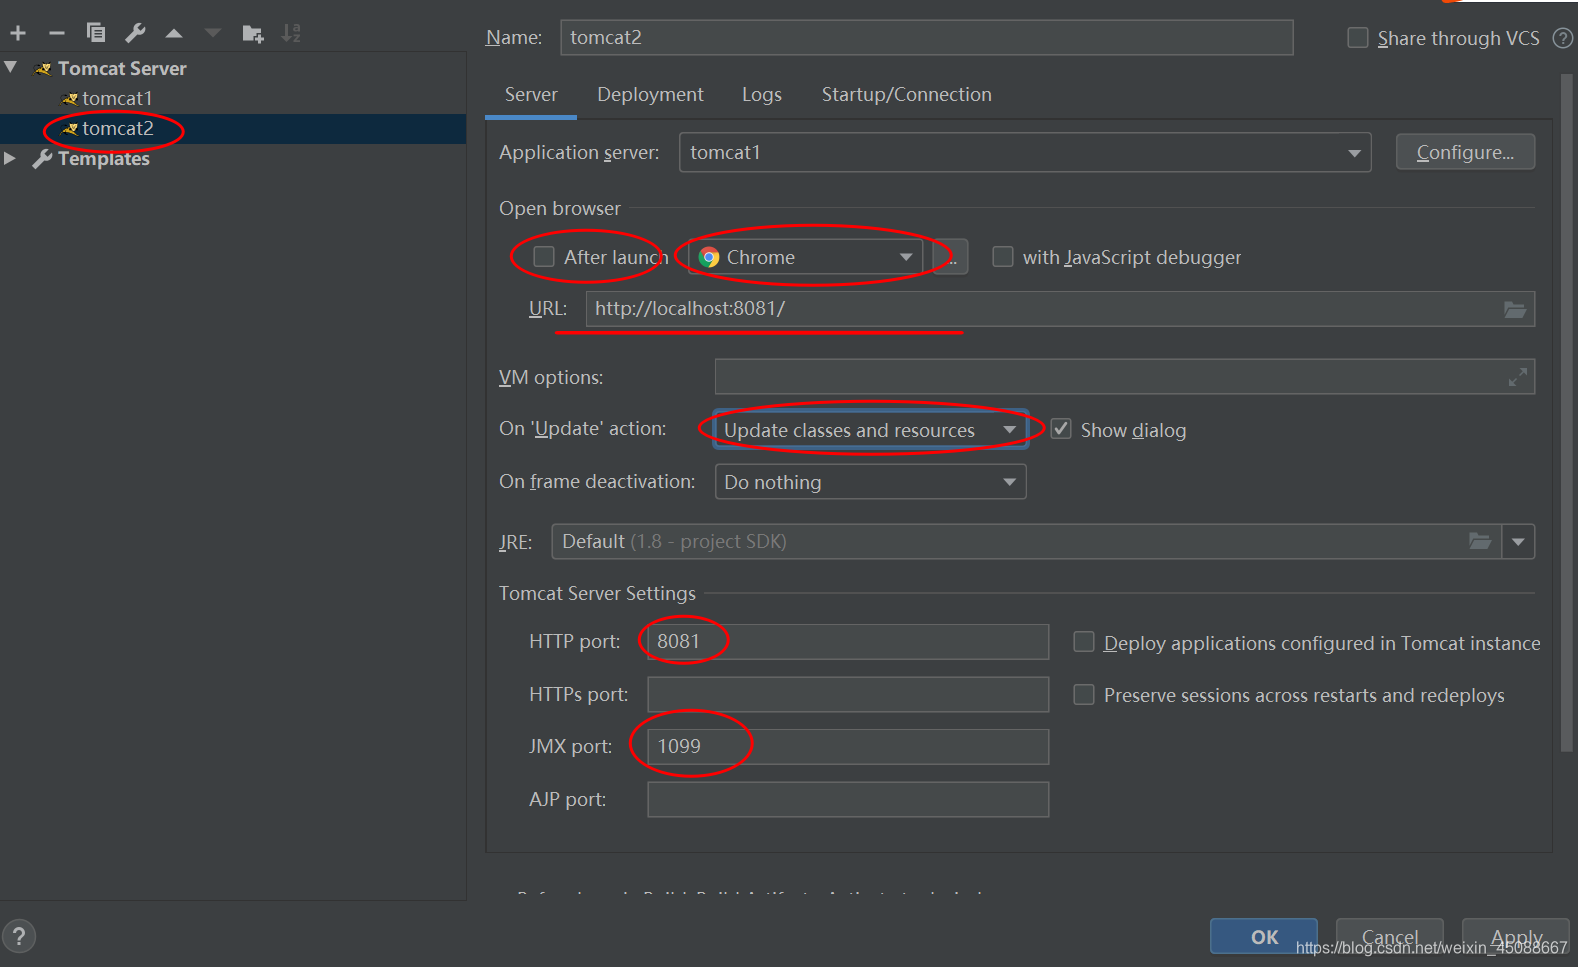This screenshot has width=1578, height=967.
Task: Click the help question mark at bottom left
Action: tap(19, 937)
